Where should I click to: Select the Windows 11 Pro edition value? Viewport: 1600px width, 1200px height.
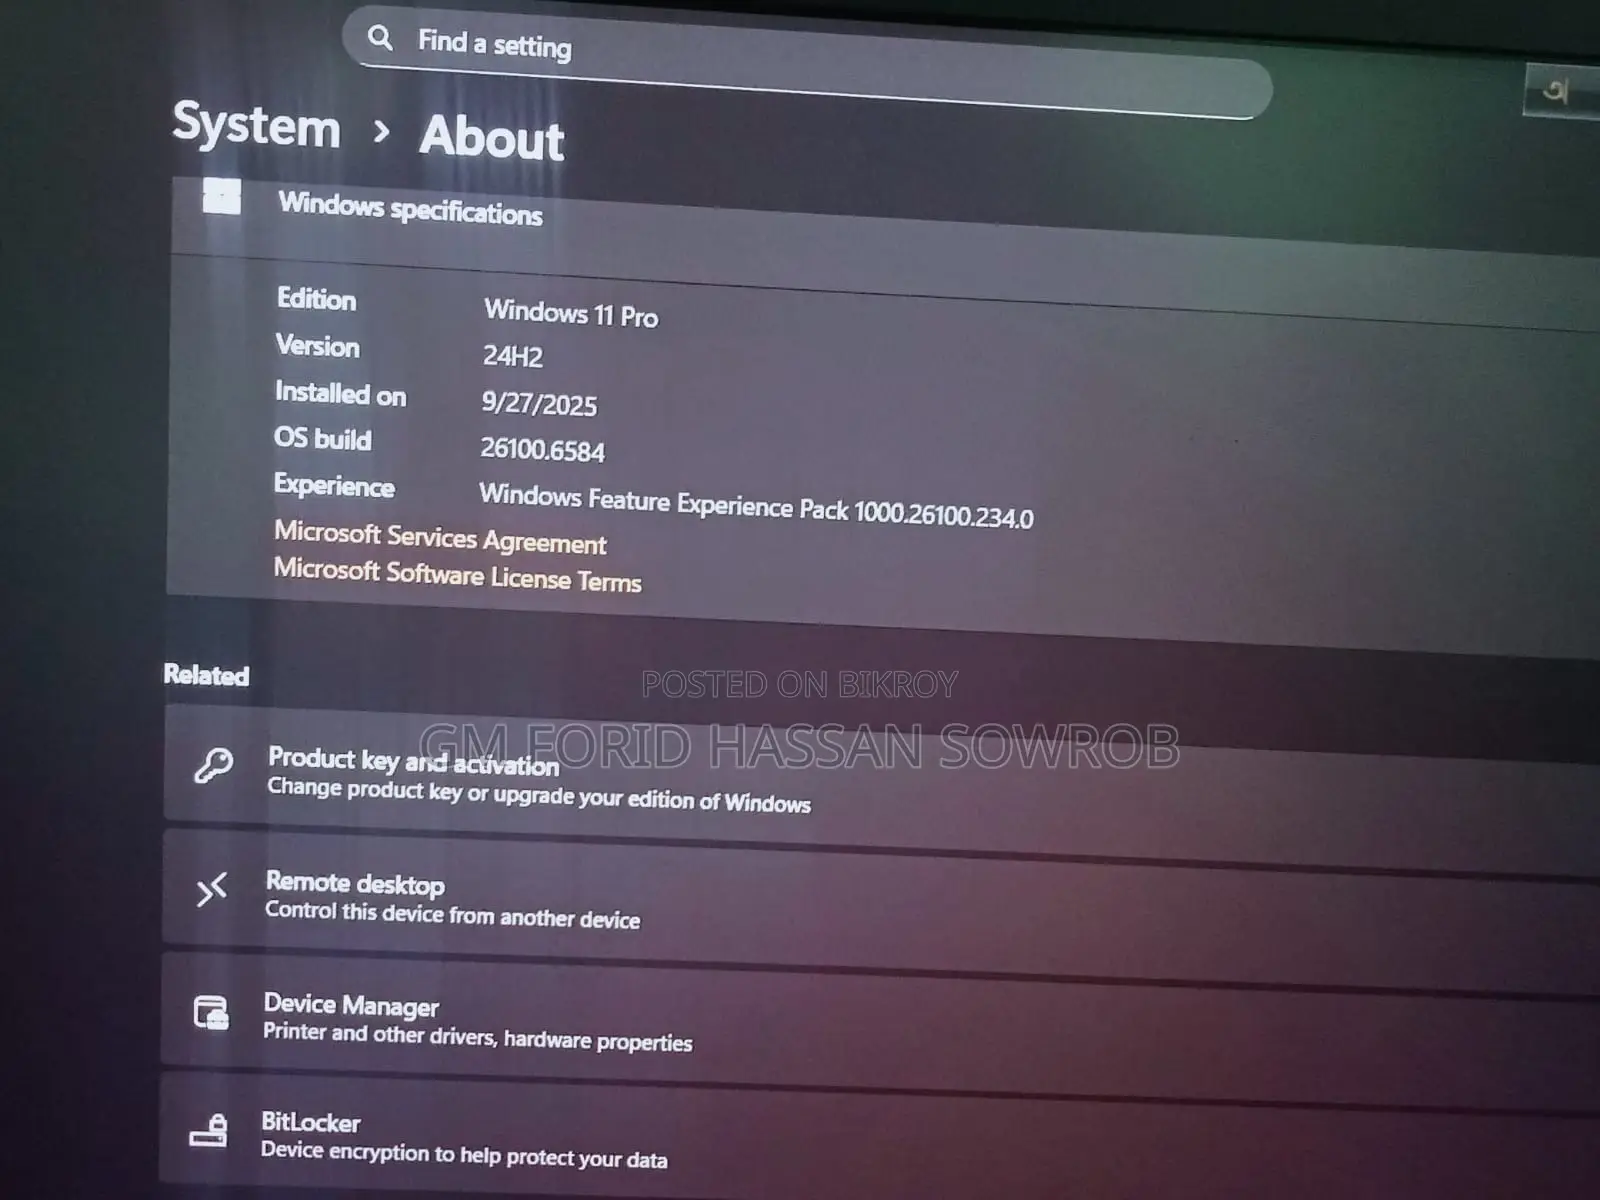coord(571,314)
